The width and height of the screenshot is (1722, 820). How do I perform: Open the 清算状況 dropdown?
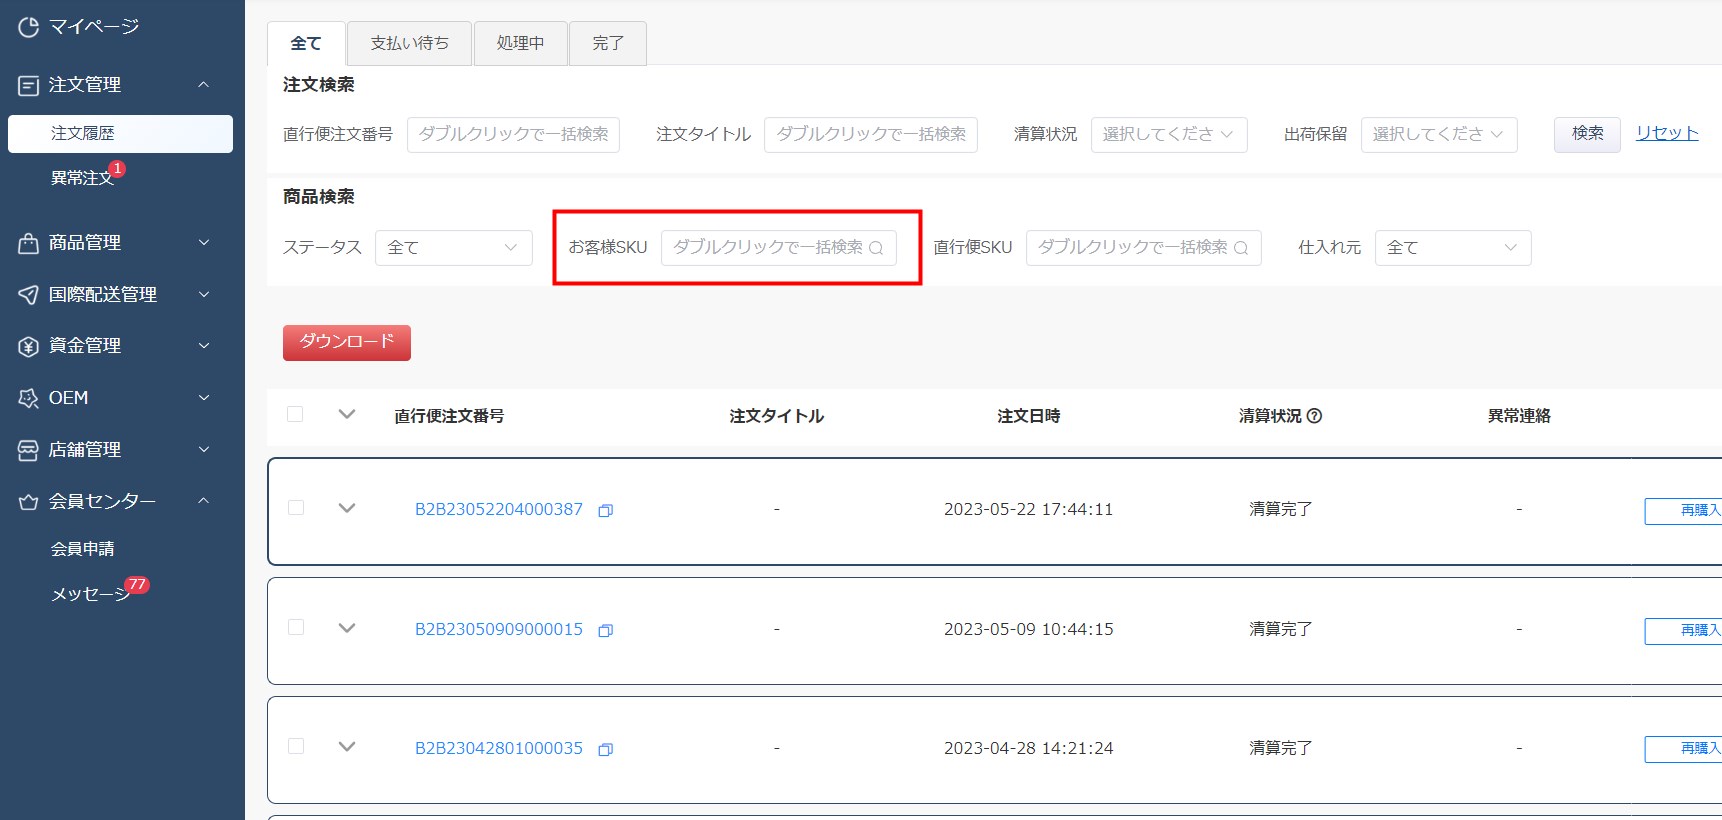[x=1169, y=135]
